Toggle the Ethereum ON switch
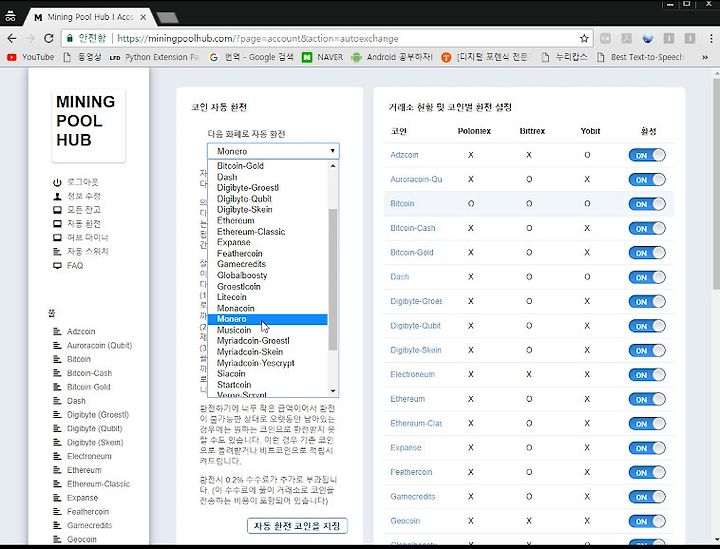This screenshot has width=720, height=549. click(x=647, y=399)
